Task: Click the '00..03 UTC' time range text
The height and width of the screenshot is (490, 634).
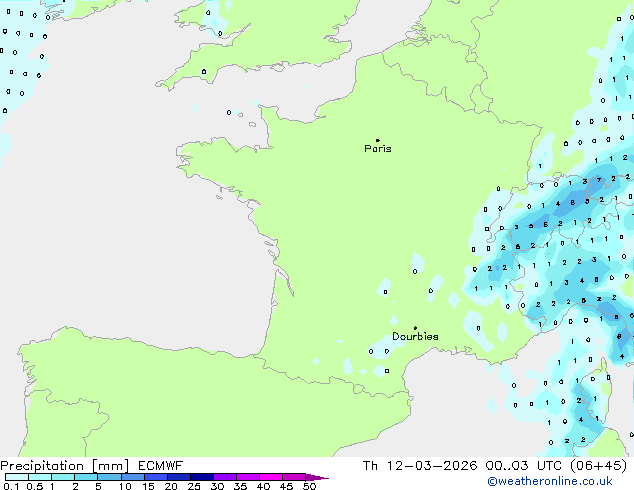Action: [x=524, y=466]
